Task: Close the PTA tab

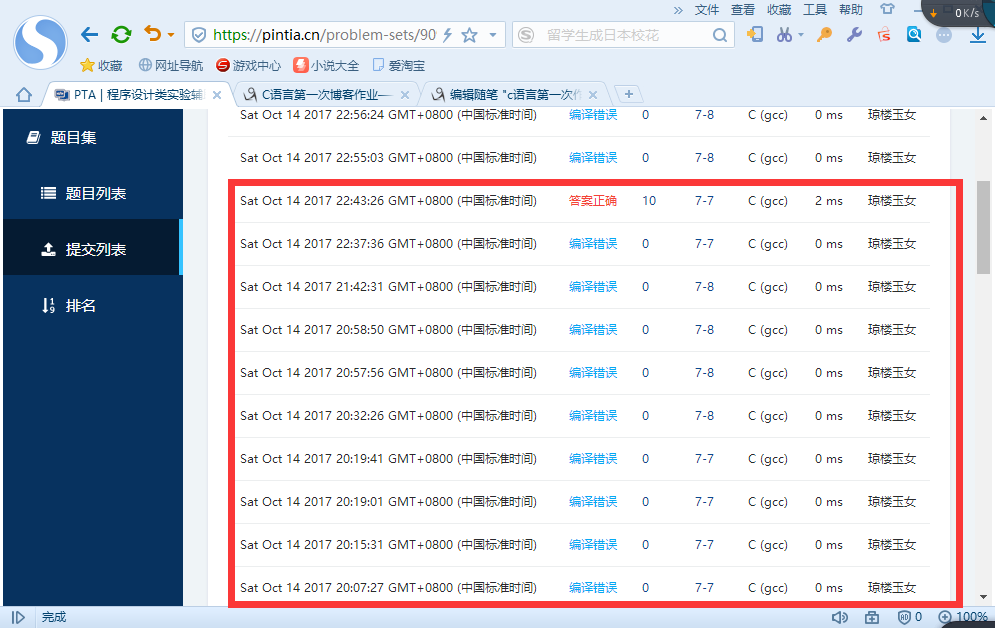Action: 217,95
